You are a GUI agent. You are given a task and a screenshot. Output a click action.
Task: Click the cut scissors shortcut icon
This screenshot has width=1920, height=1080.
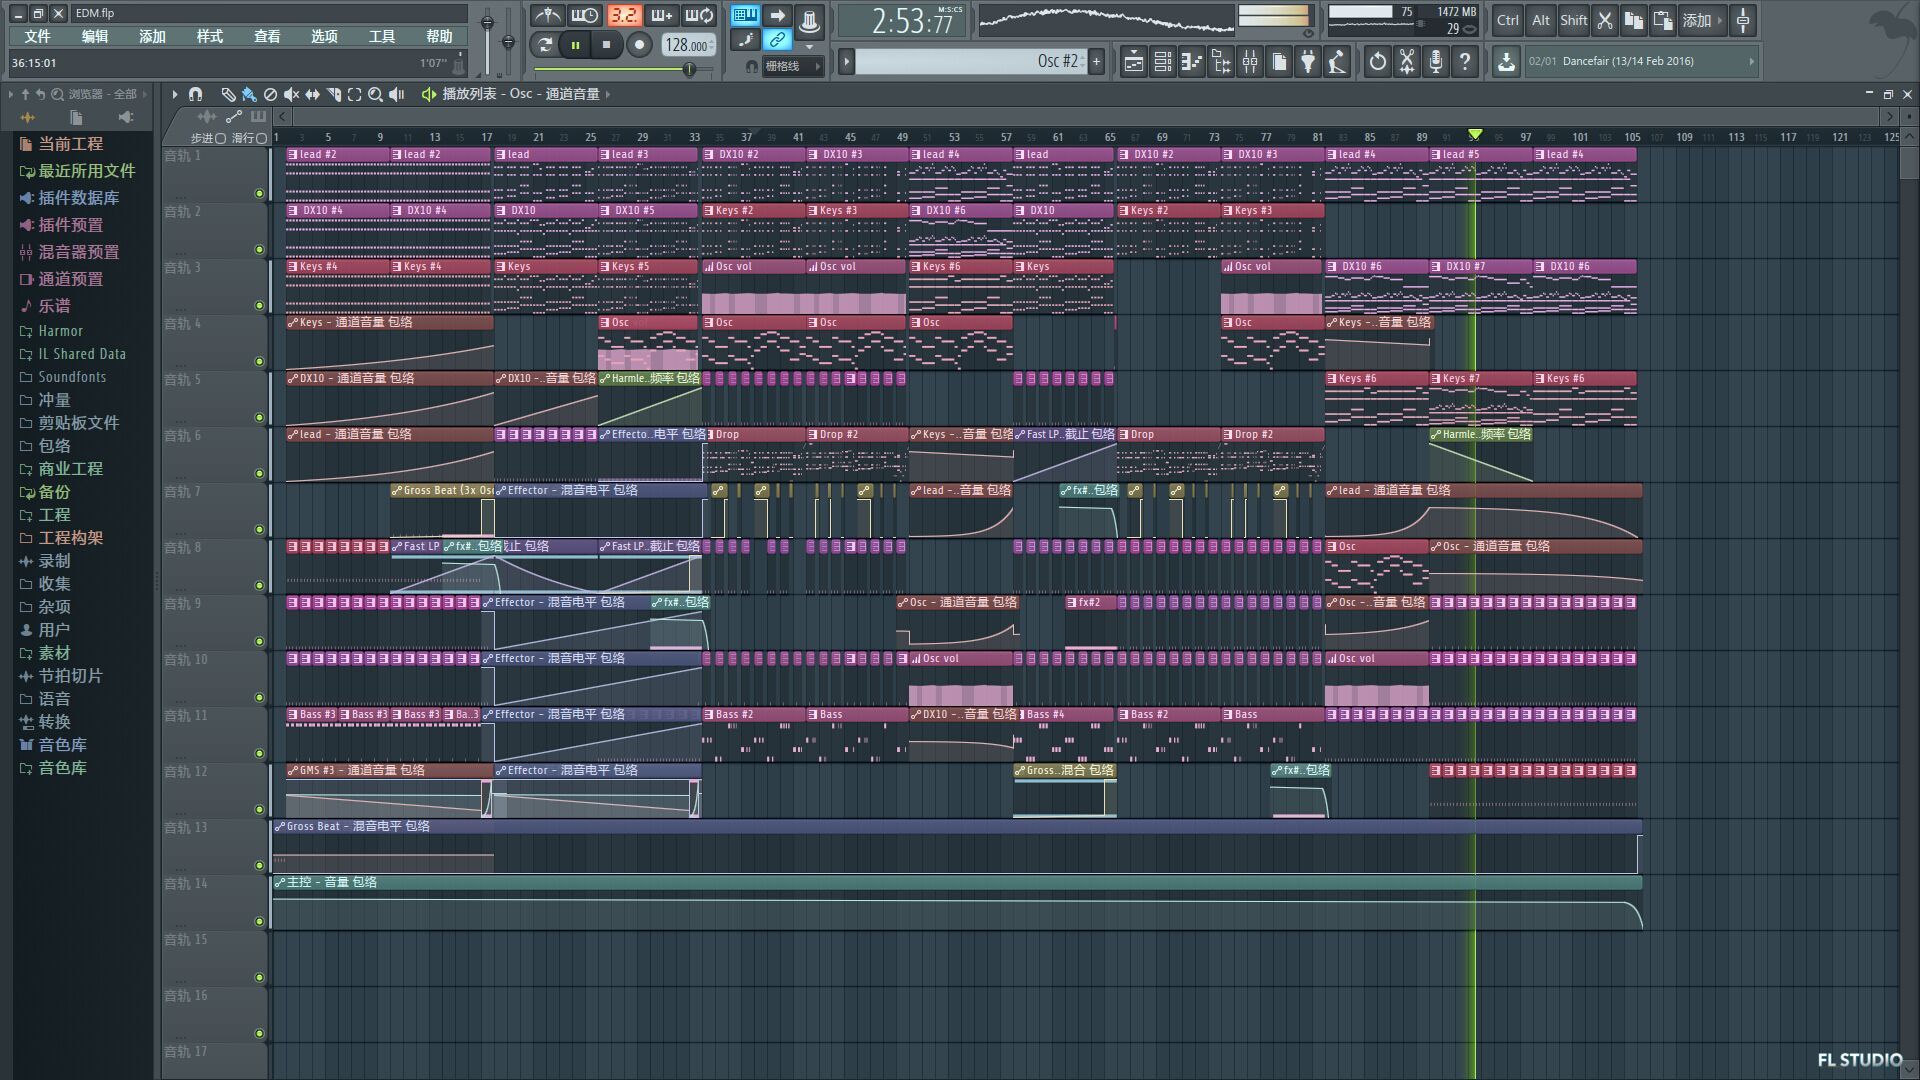pyautogui.click(x=1605, y=20)
